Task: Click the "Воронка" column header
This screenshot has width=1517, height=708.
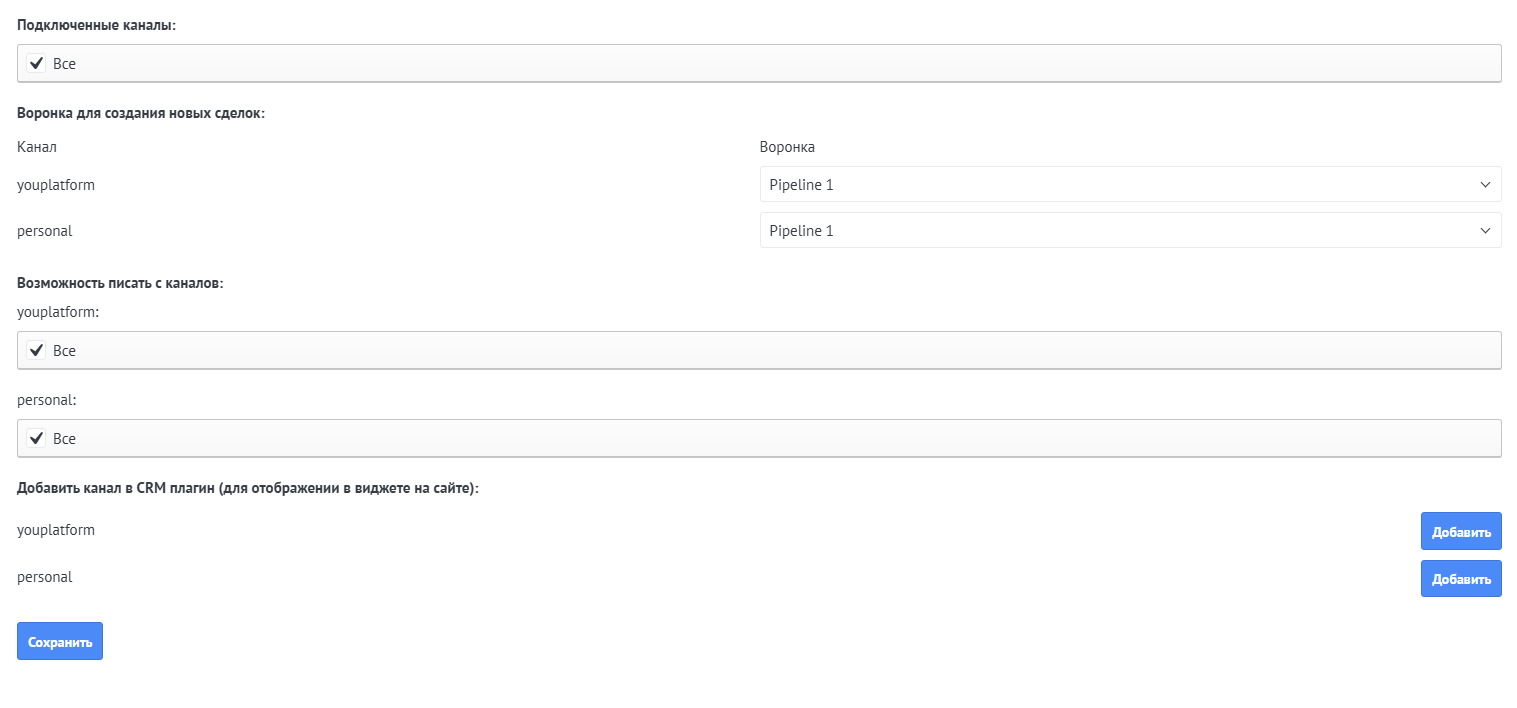Action: tap(787, 147)
